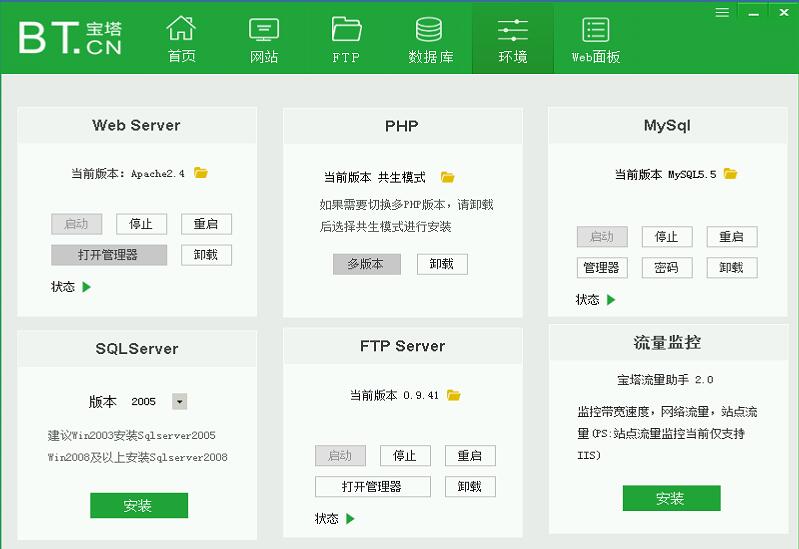Minimize the BT panel window
This screenshot has height=549, width=799.
pos(754,12)
